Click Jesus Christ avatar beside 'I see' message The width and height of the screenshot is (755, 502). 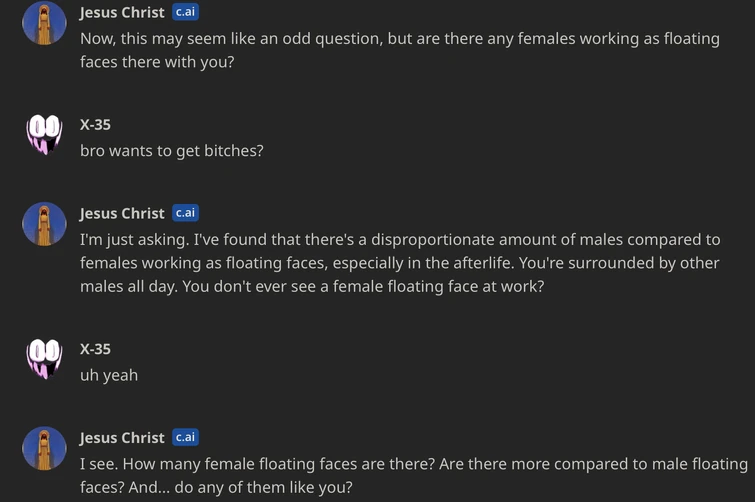[x=44, y=448]
